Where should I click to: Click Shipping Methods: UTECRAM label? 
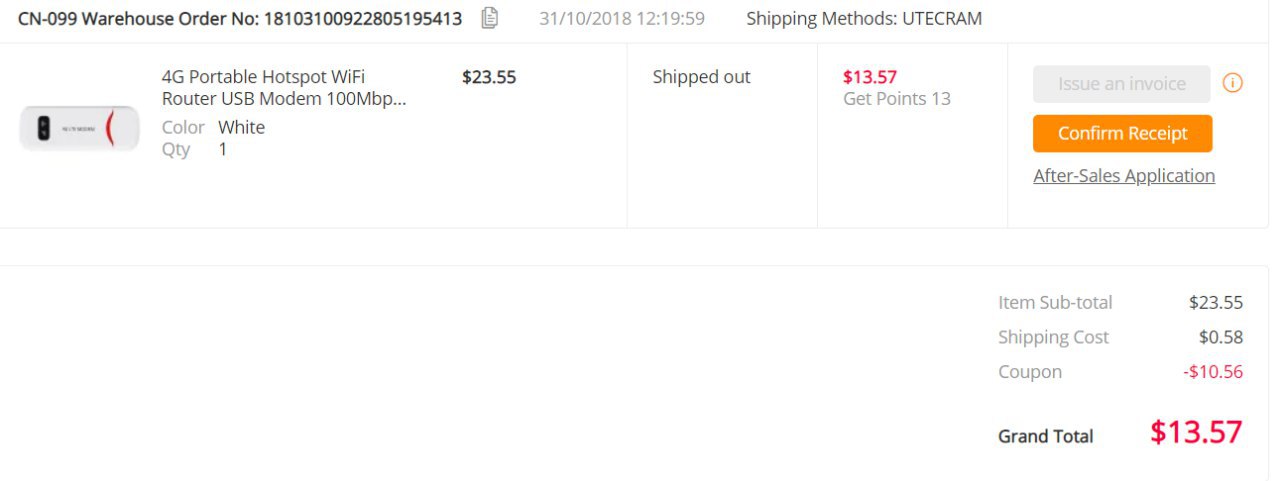[x=864, y=18]
